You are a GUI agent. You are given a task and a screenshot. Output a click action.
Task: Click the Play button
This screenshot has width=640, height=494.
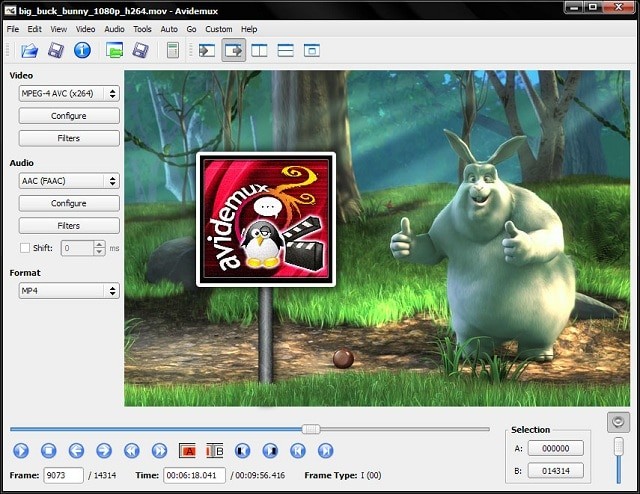click(21, 451)
